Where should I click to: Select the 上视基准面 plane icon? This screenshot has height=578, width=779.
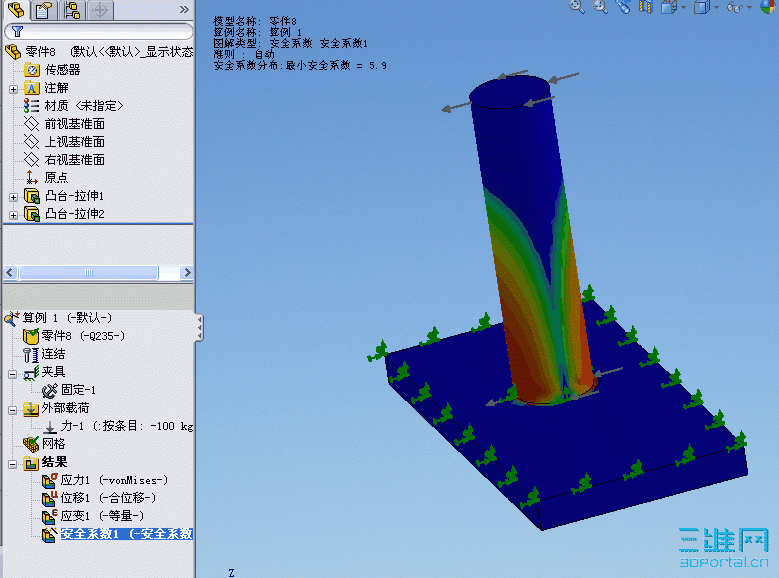(32, 142)
